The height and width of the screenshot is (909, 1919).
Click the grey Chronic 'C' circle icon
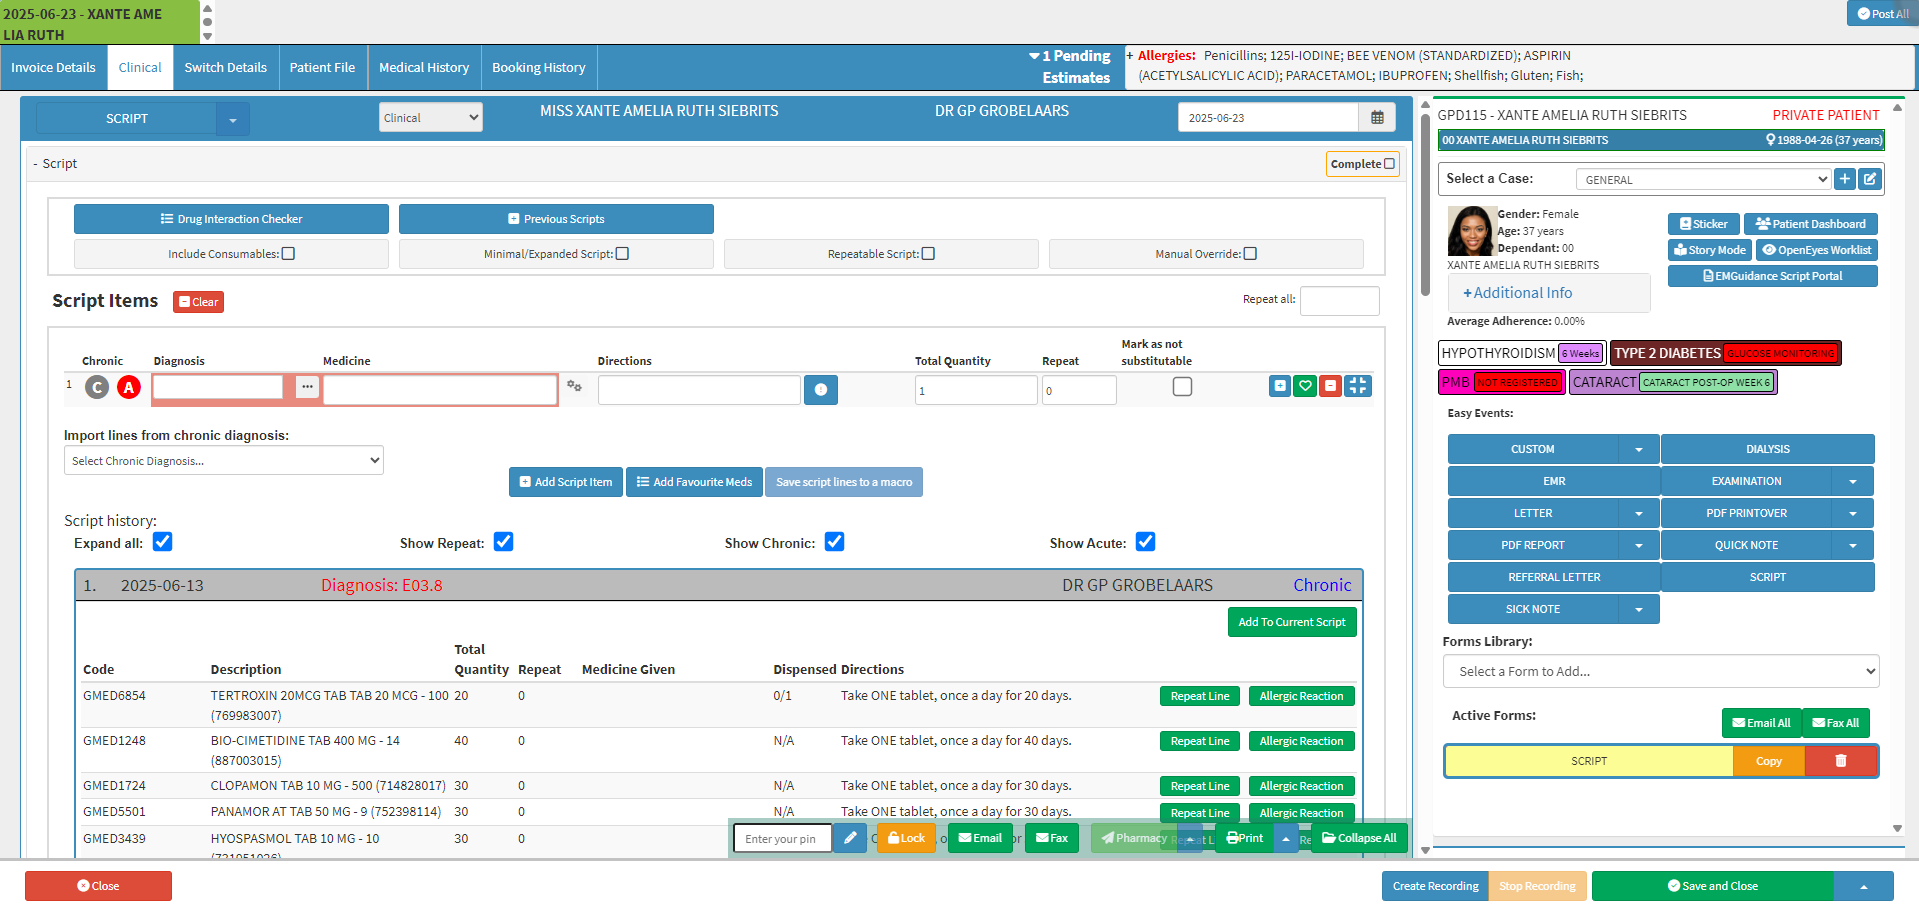pyautogui.click(x=97, y=387)
